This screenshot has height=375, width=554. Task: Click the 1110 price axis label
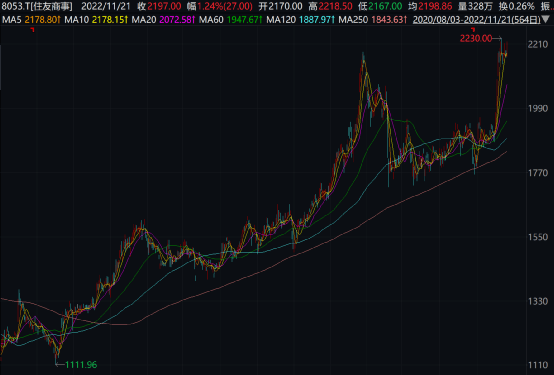coord(538,365)
